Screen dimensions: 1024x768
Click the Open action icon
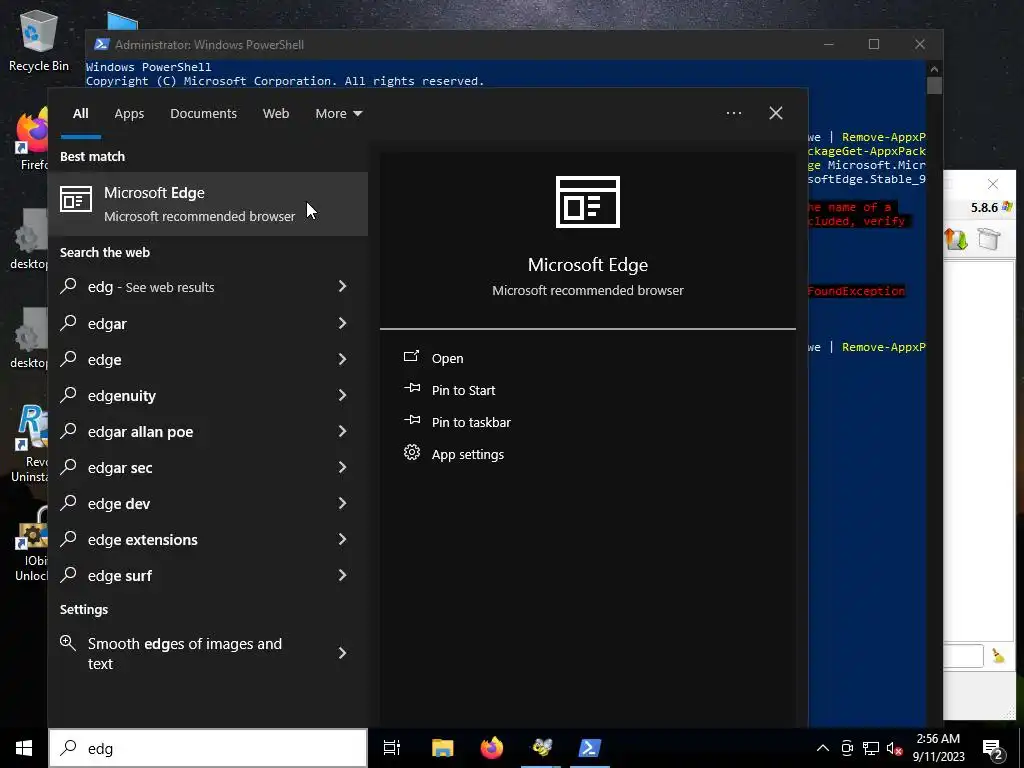(411, 357)
